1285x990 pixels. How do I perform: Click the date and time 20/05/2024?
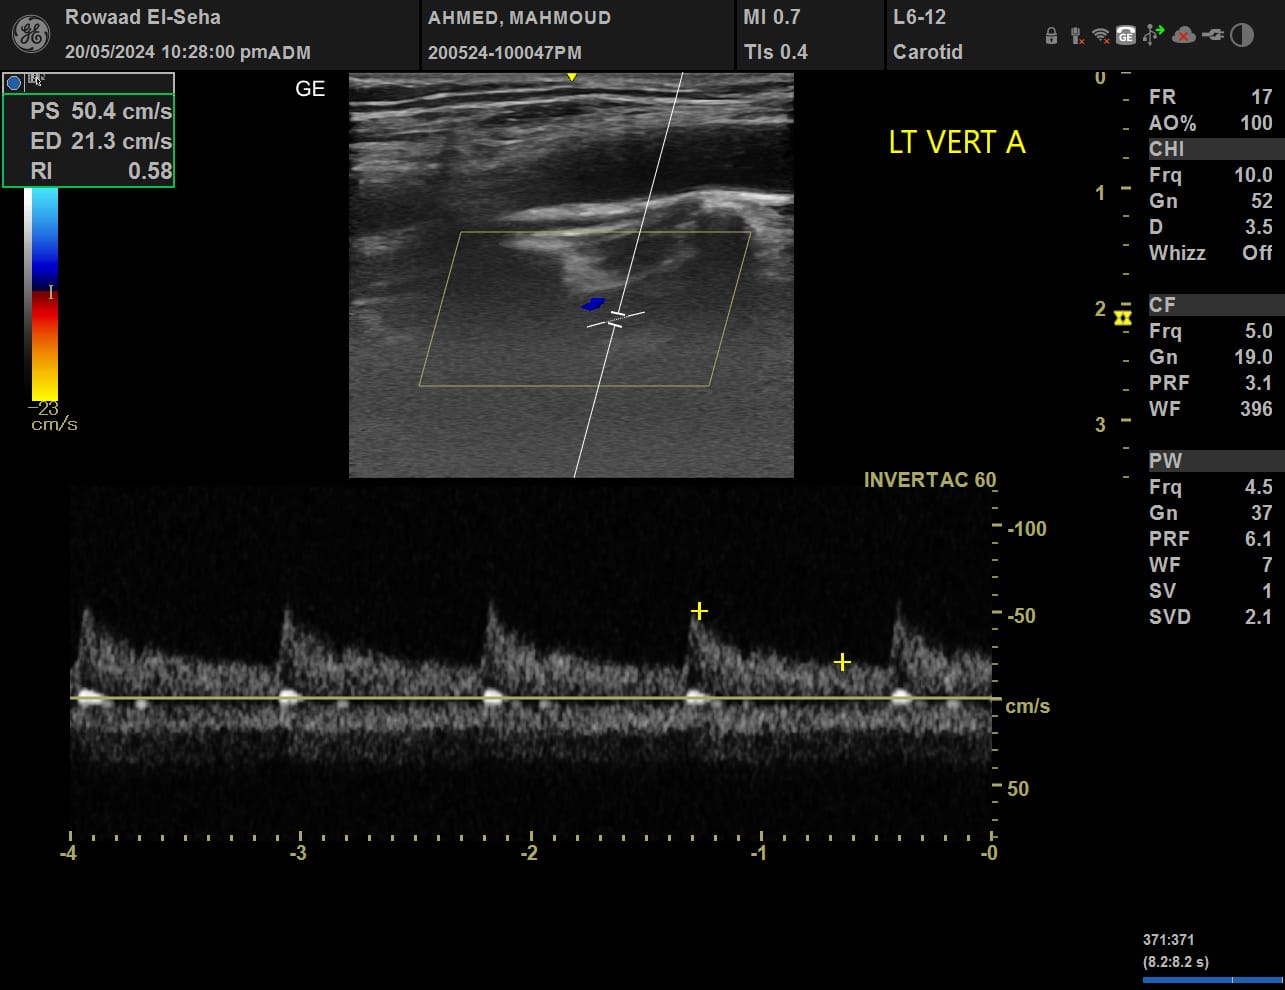188,52
